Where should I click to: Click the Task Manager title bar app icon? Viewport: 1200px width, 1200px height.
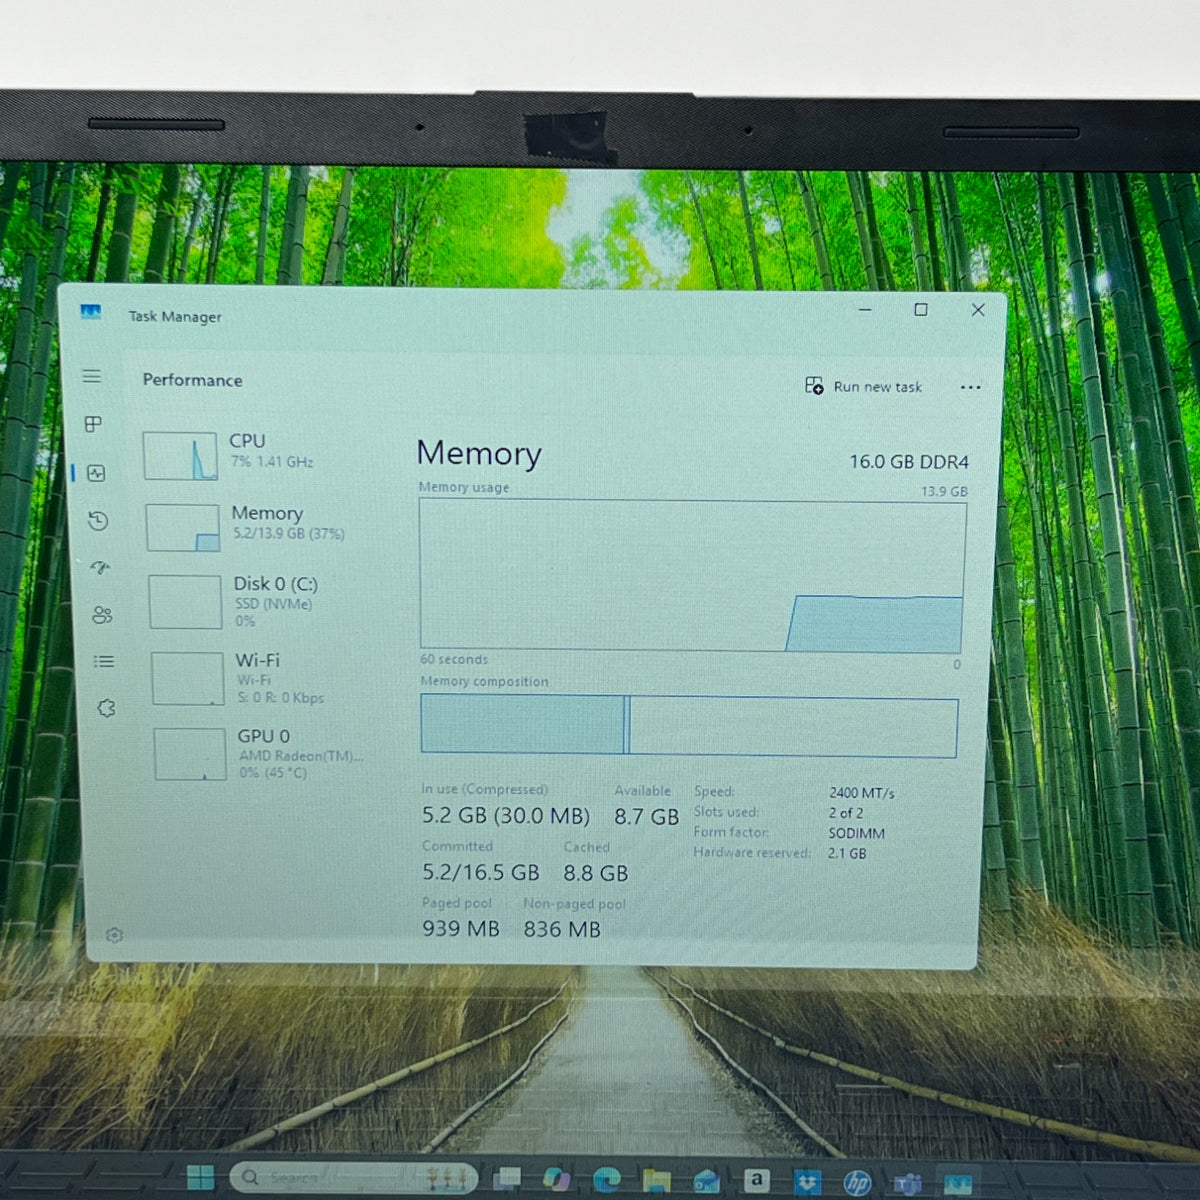coord(91,312)
